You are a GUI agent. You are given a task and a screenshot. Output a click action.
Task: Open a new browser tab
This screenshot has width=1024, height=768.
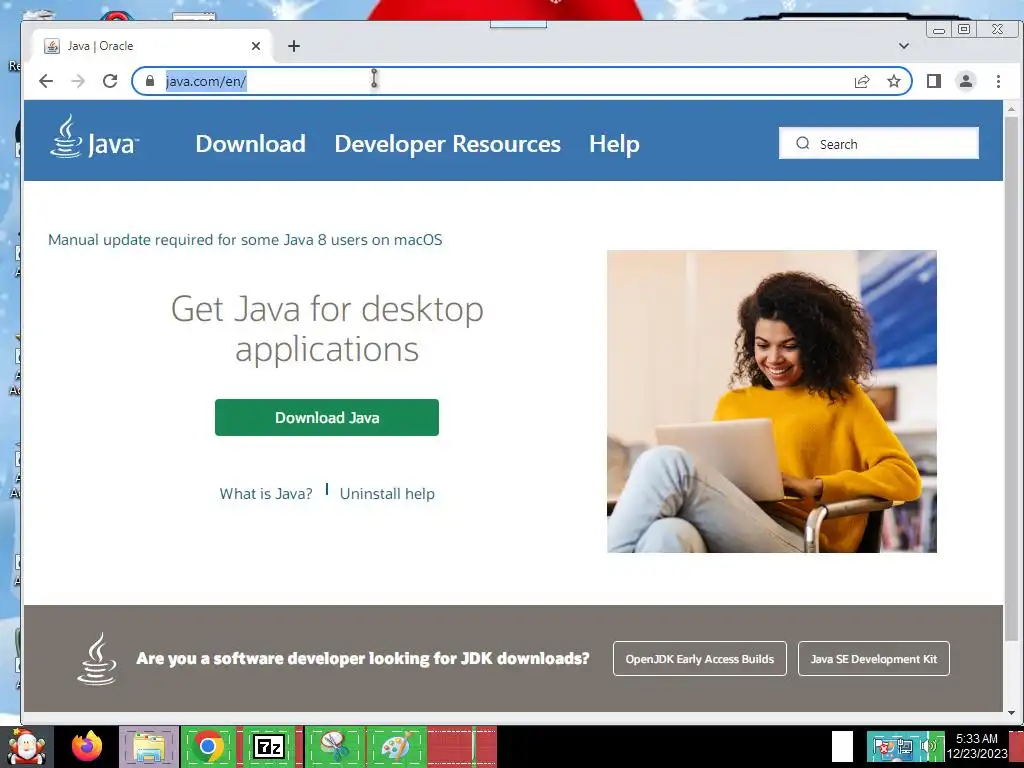click(x=294, y=46)
